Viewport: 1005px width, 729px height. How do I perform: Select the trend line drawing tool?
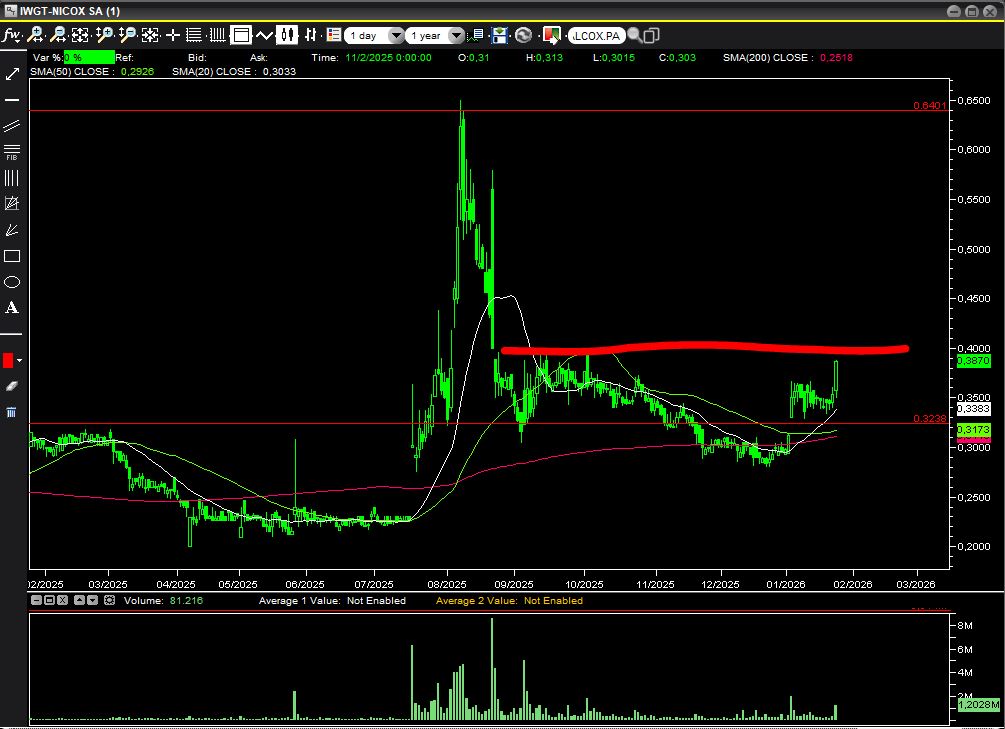(x=12, y=75)
